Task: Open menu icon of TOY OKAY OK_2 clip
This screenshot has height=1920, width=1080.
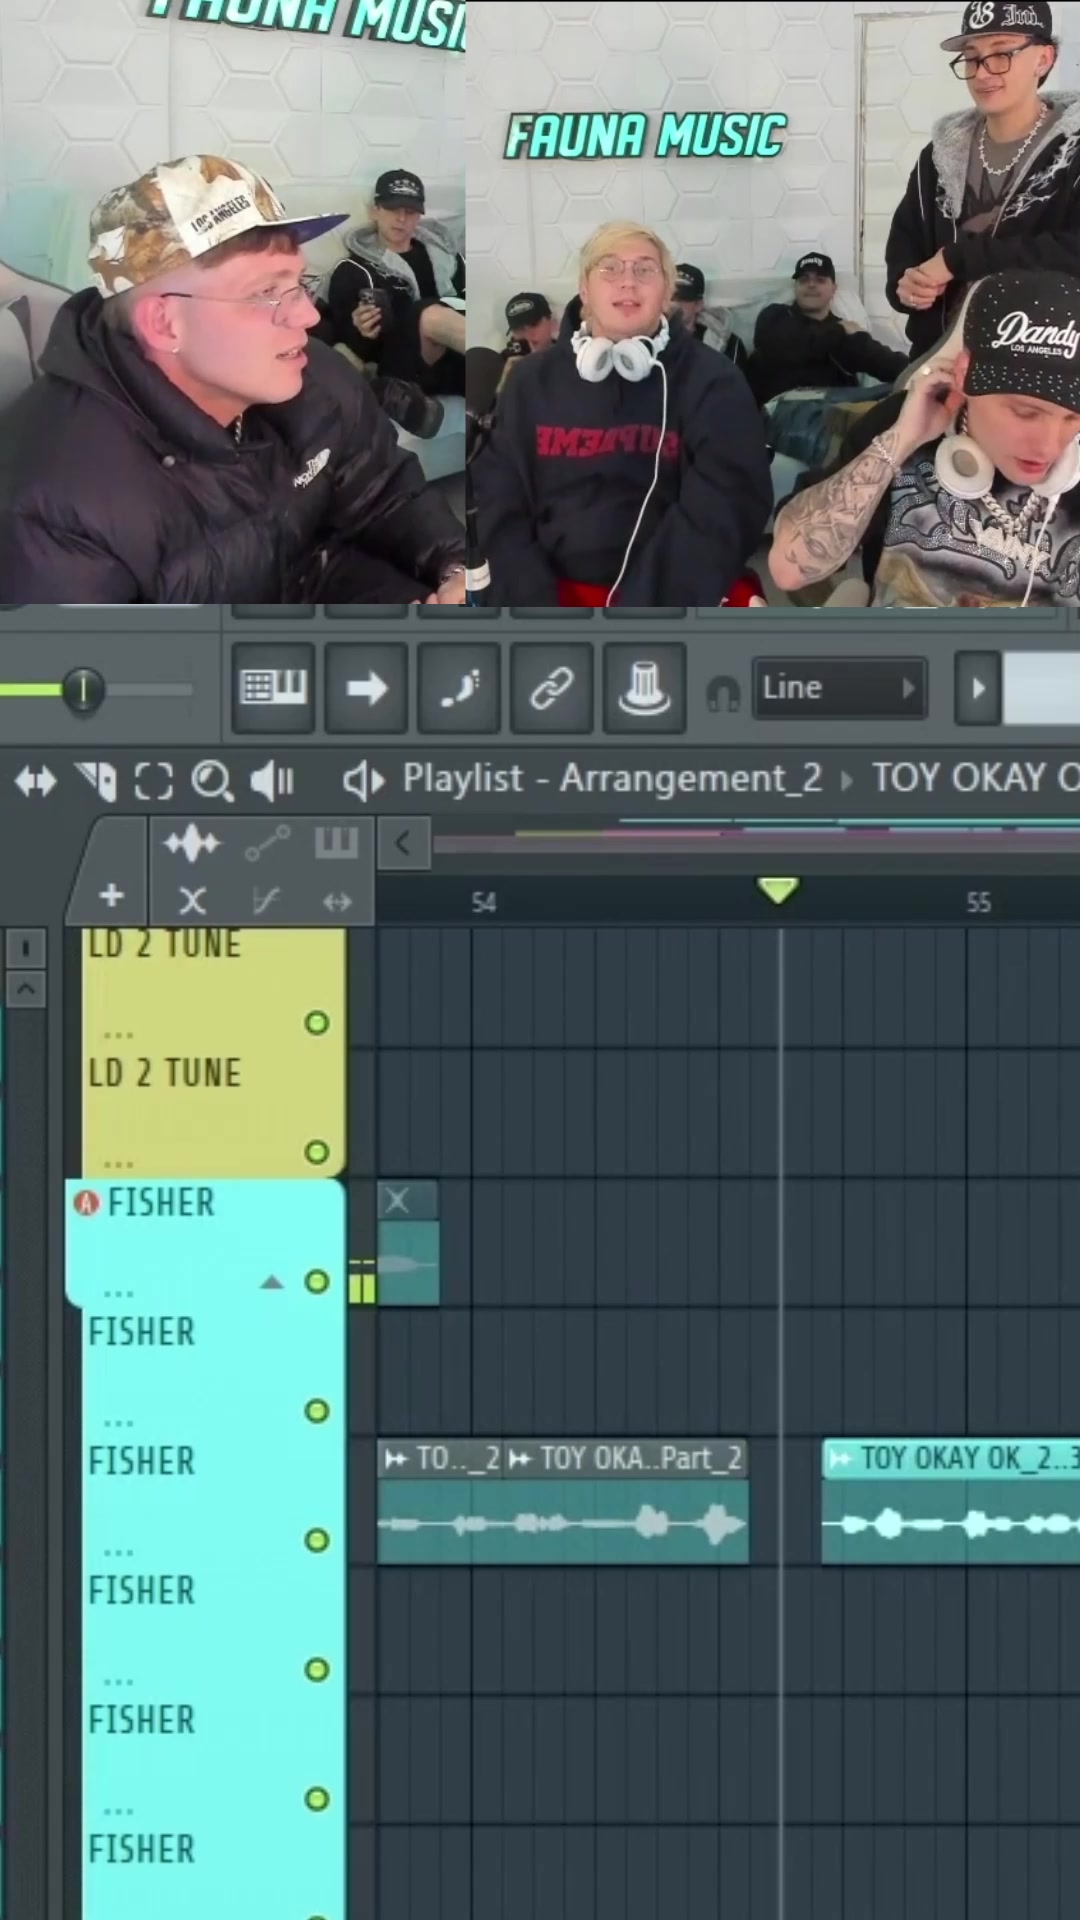Action: click(840, 1459)
